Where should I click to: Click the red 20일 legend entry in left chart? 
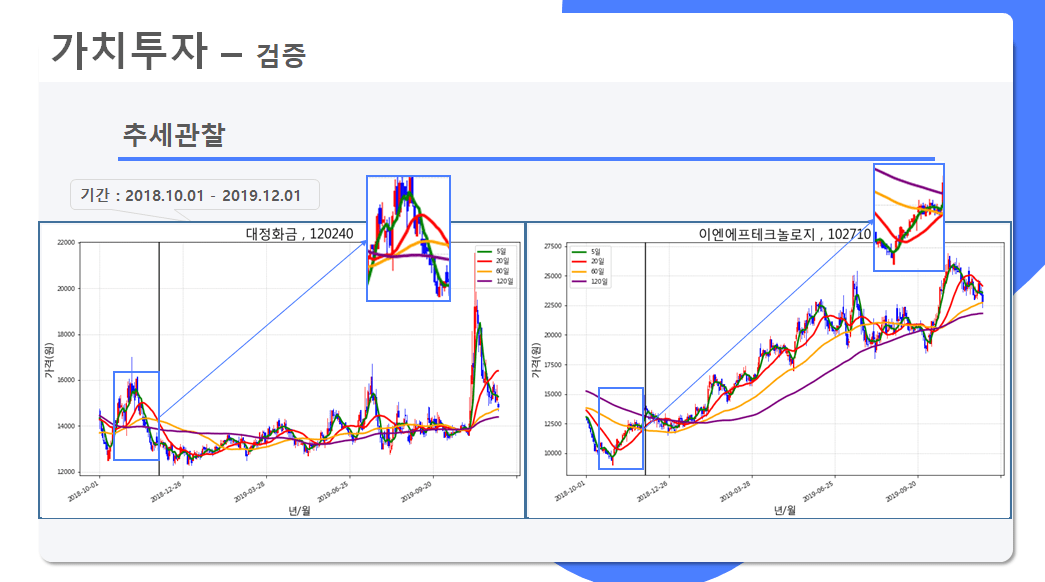tap(495, 261)
